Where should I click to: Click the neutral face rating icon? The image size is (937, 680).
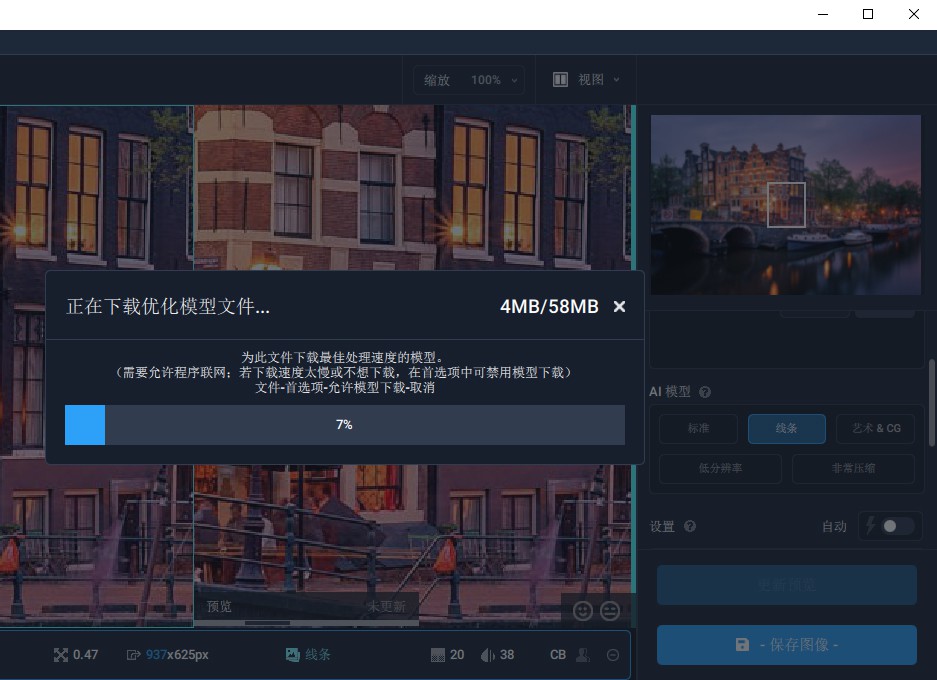610,611
